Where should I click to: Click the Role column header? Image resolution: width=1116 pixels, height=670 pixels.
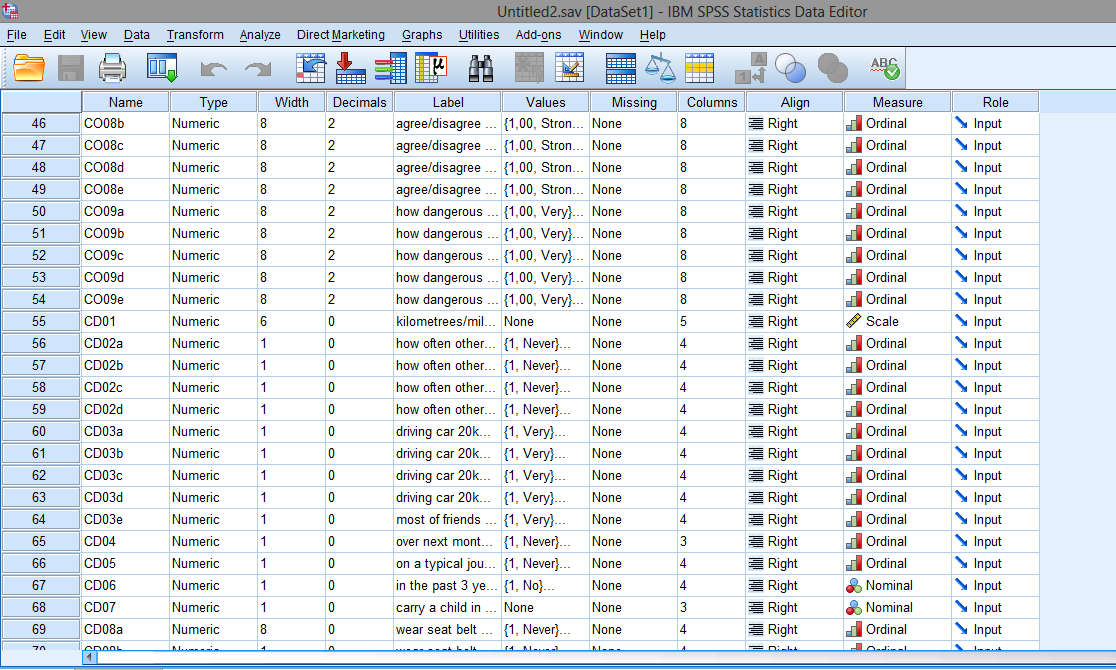(996, 102)
